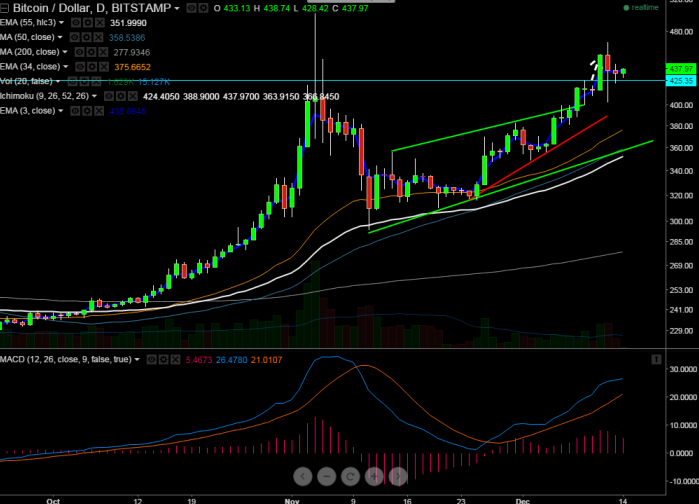
Task: Click the realtime status indicator
Action: point(641,8)
